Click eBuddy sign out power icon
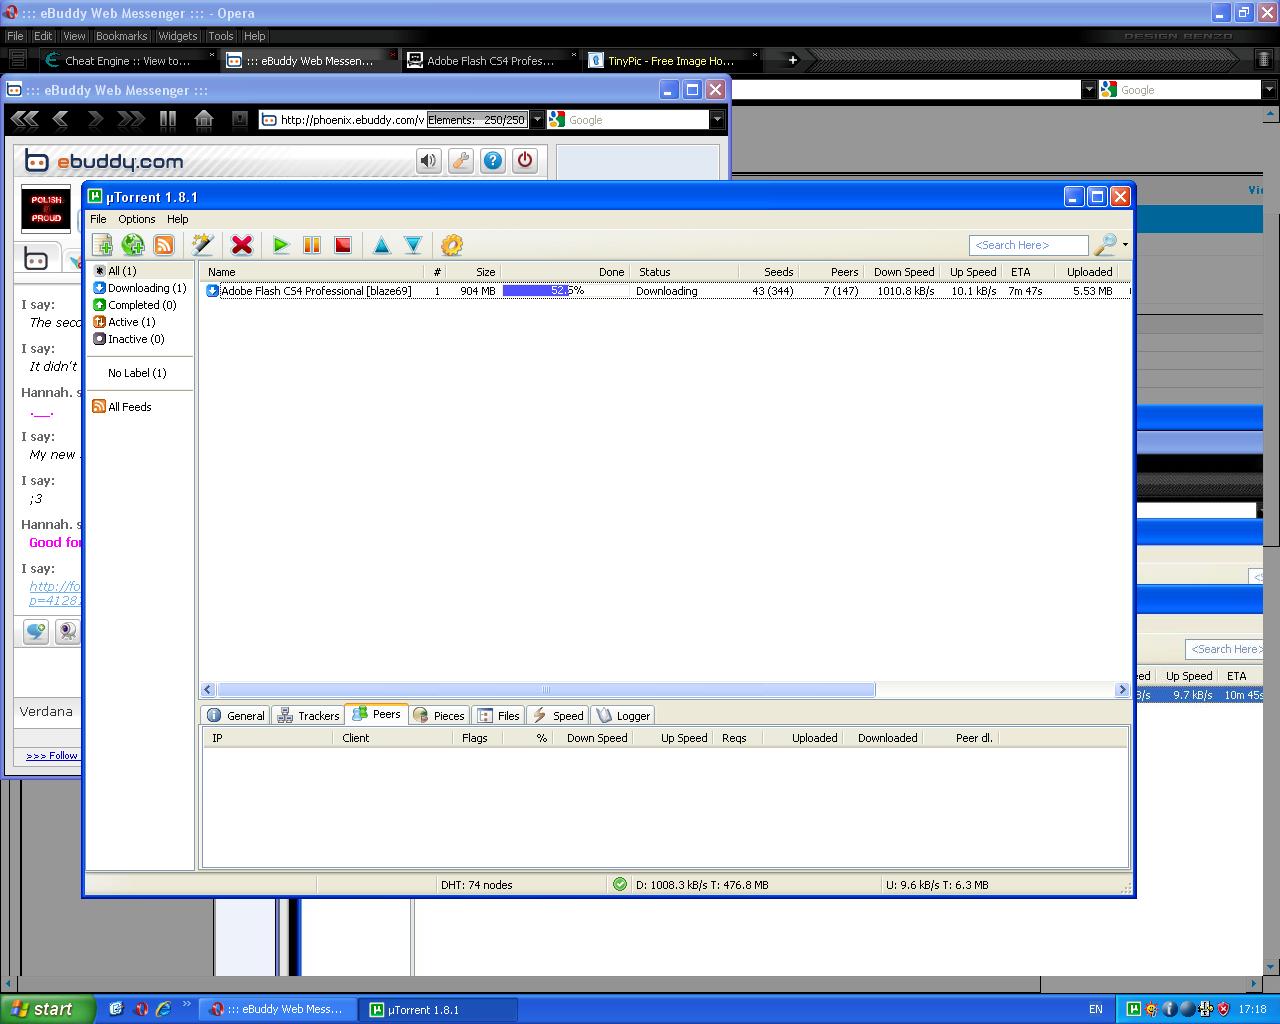 click(x=525, y=161)
